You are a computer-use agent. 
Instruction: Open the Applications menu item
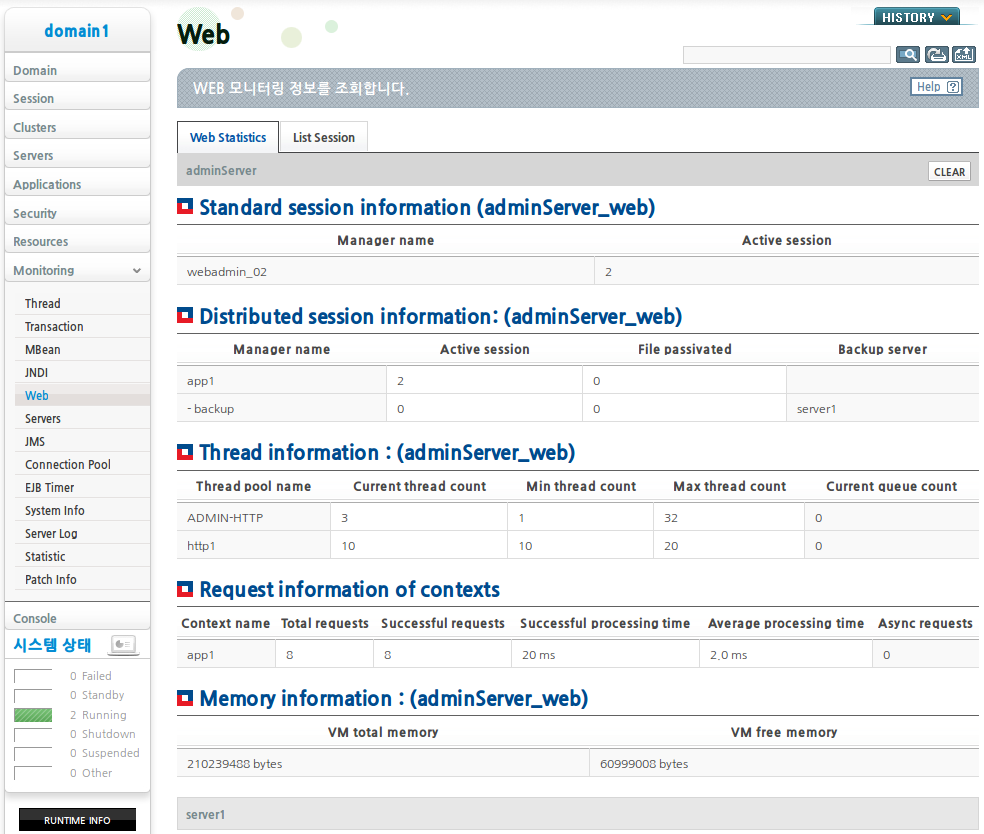point(77,184)
